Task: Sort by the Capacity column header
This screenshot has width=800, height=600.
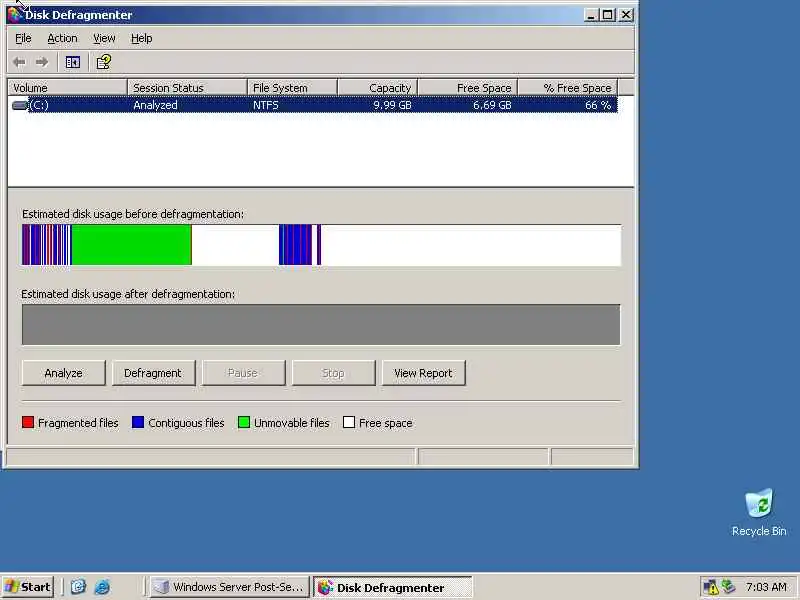Action: point(378,88)
